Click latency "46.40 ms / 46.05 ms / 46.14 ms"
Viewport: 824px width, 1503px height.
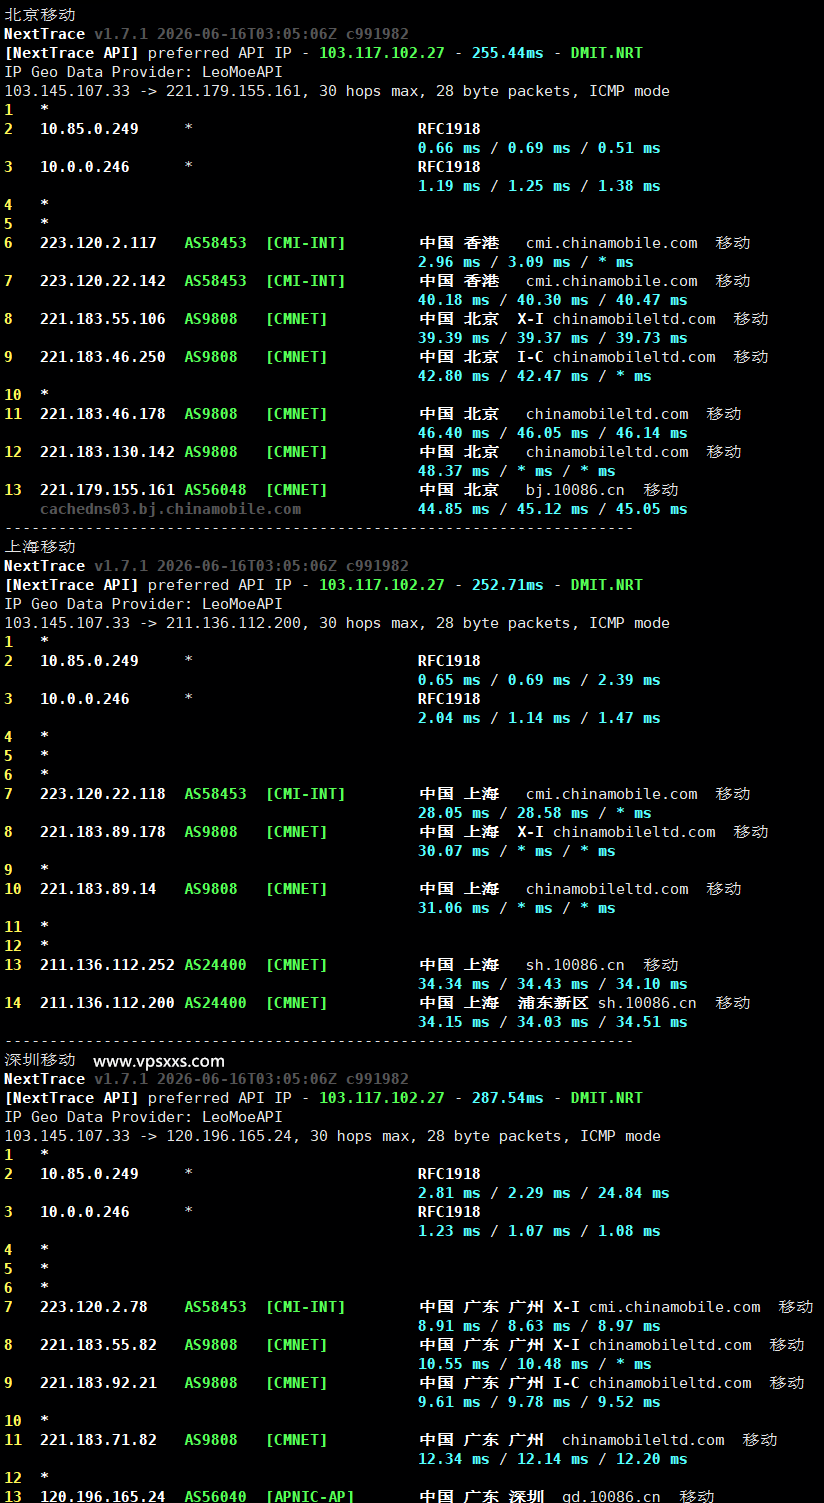click(553, 433)
